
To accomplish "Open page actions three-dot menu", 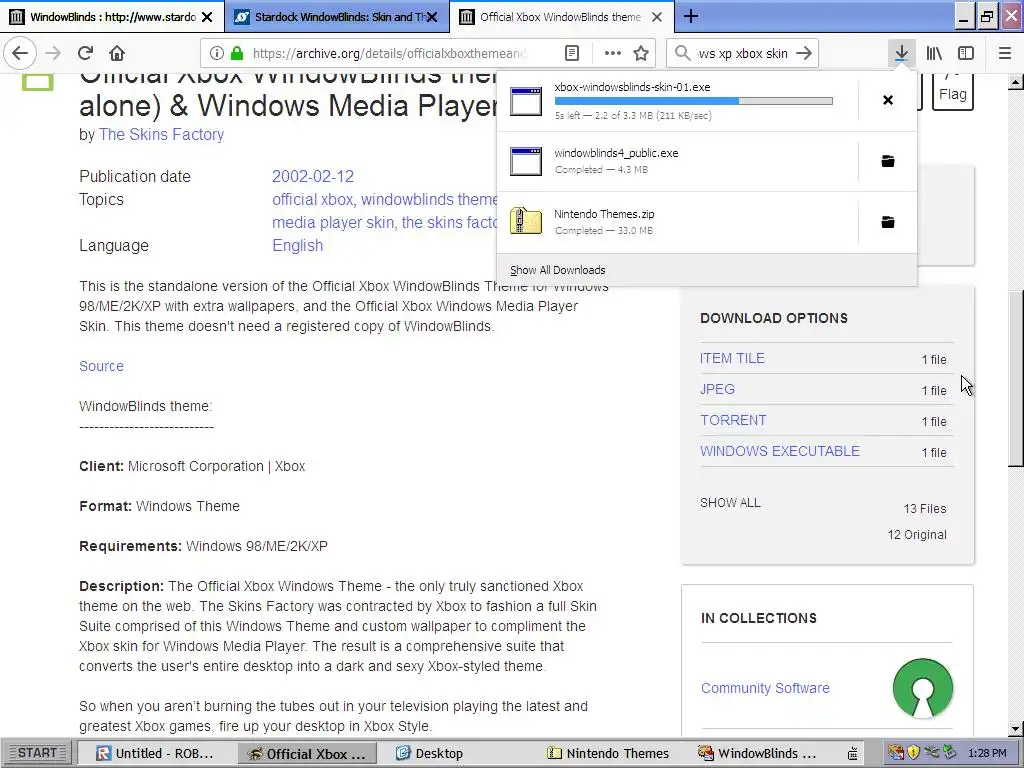I will point(613,53).
